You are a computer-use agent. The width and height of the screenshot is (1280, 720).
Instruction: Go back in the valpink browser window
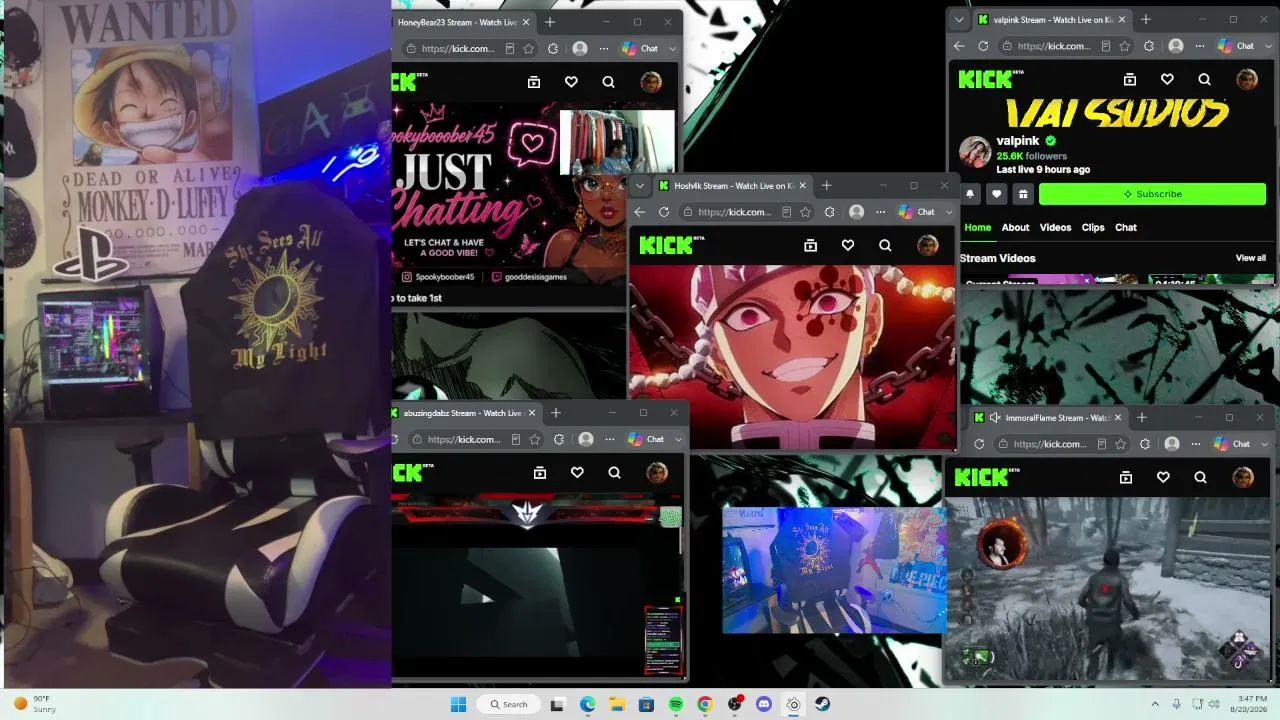pyautogui.click(x=959, y=46)
